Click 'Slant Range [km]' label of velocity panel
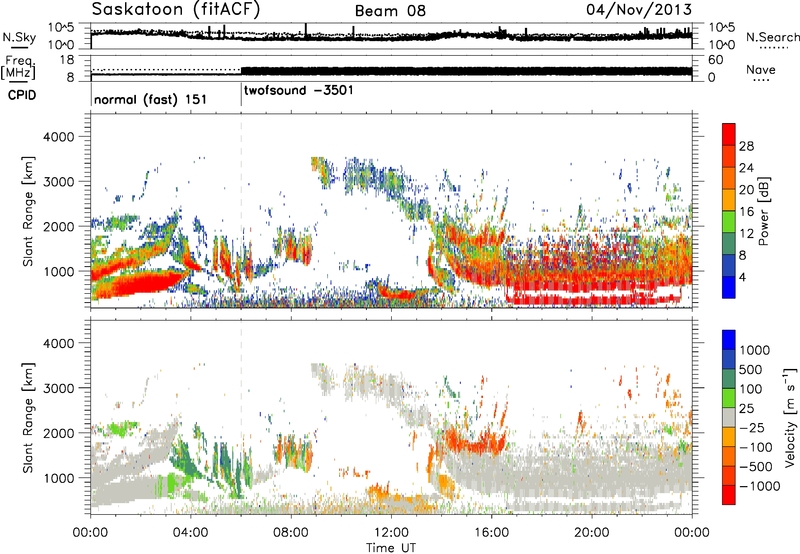Viewport: 800px width, 554px height. tap(28, 417)
